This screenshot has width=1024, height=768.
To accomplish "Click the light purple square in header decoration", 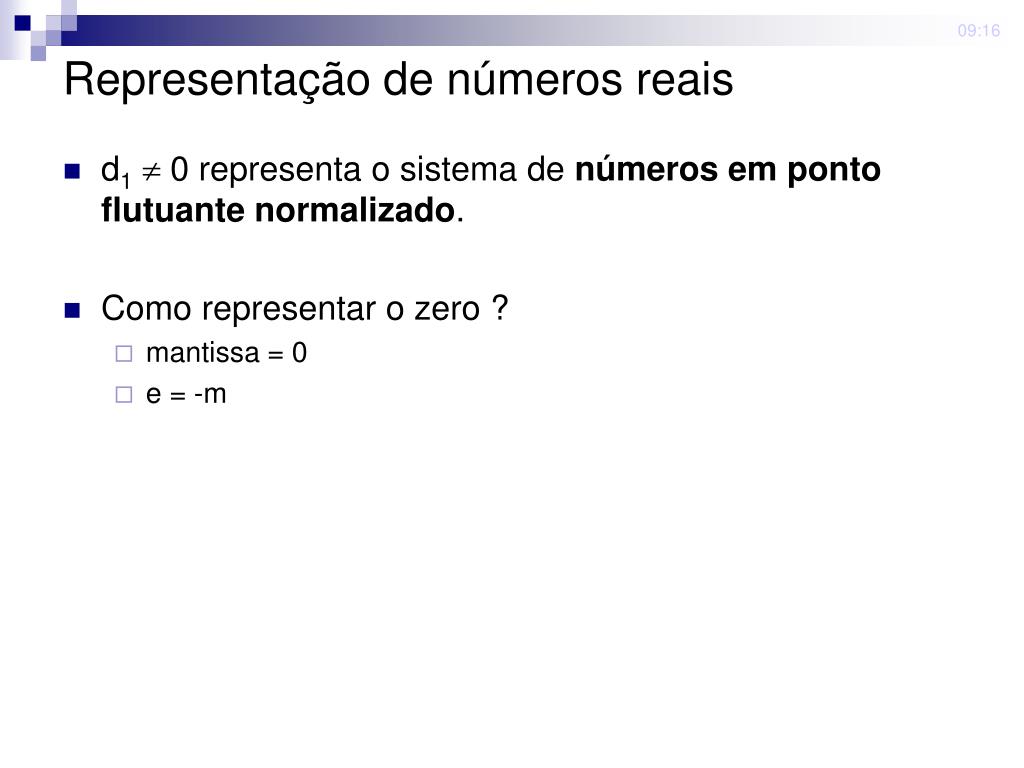I will click(x=39, y=53).
